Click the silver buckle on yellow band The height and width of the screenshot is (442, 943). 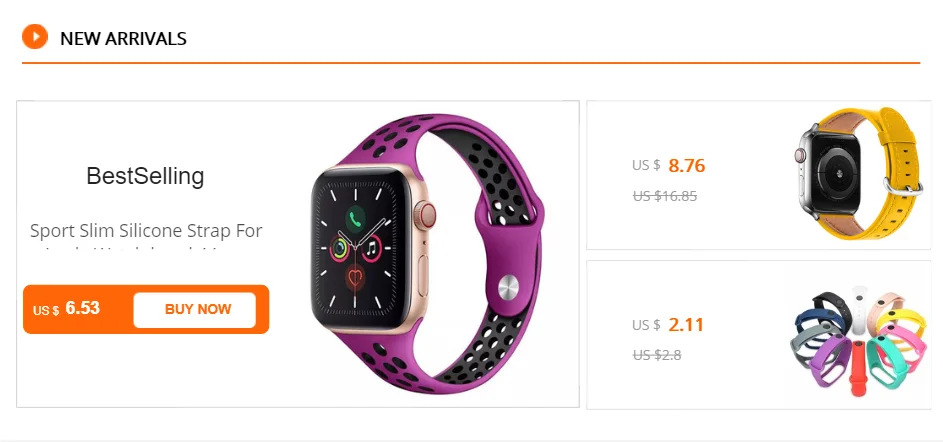(x=903, y=186)
